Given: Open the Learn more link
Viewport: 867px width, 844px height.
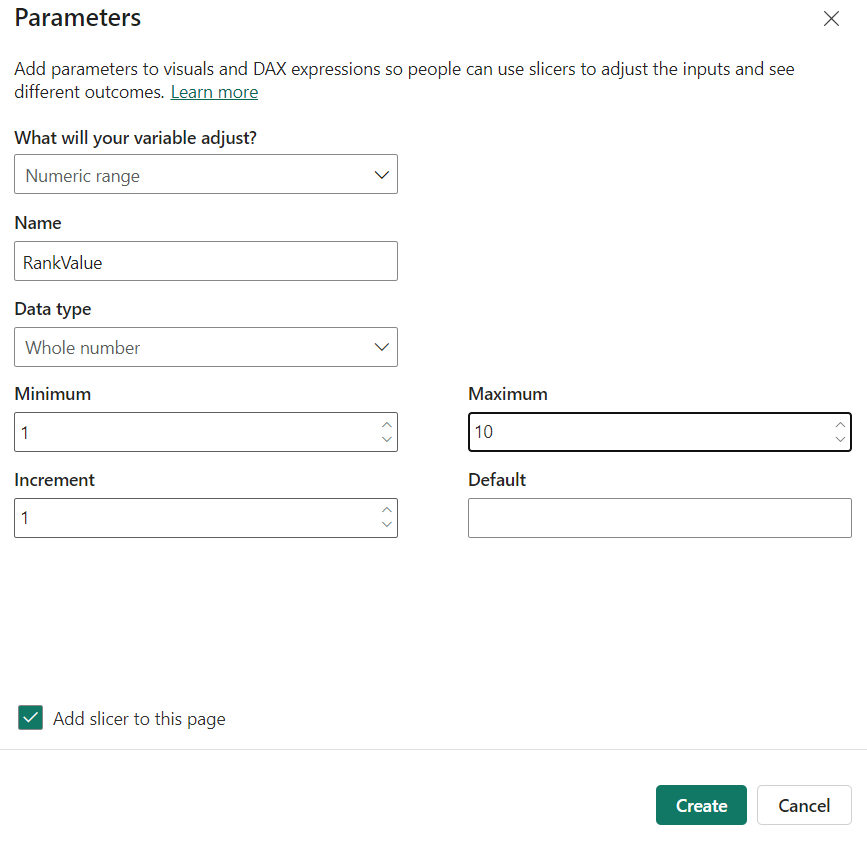Looking at the screenshot, I should pyautogui.click(x=214, y=92).
